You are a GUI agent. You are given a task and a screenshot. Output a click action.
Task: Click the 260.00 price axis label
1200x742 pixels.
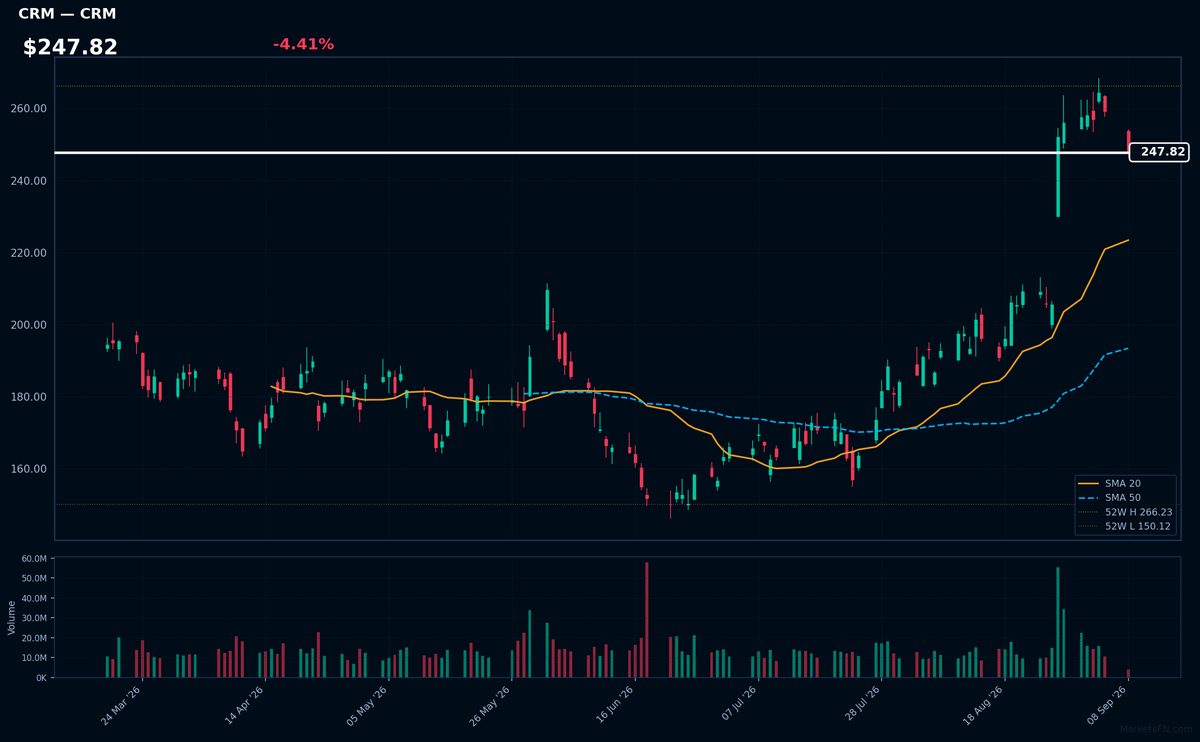click(30, 109)
